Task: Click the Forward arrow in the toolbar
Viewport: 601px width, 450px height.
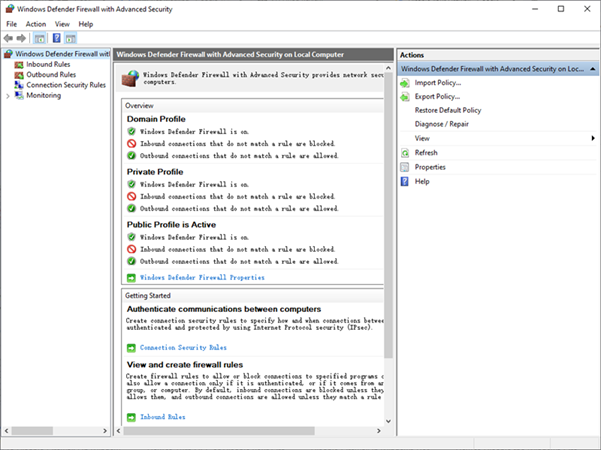Action: point(22,38)
